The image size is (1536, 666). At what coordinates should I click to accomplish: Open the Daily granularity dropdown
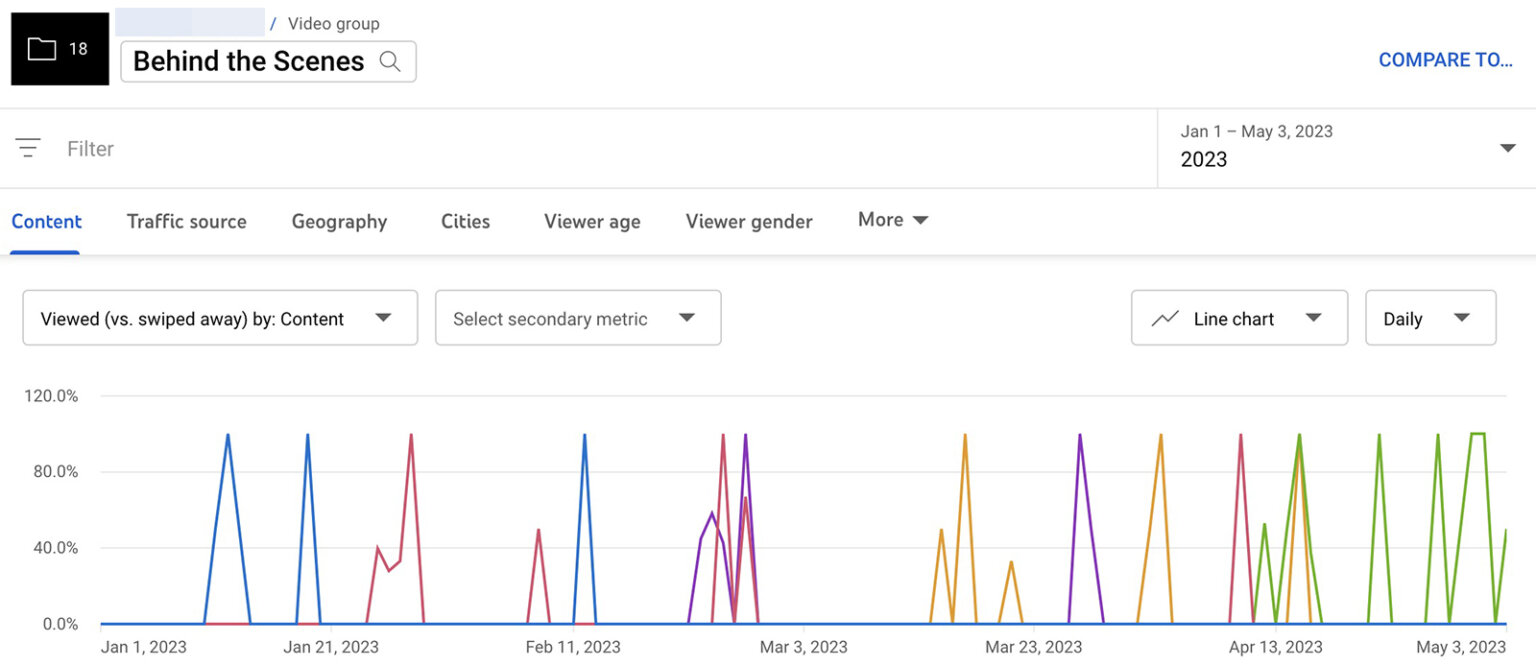click(x=1430, y=317)
